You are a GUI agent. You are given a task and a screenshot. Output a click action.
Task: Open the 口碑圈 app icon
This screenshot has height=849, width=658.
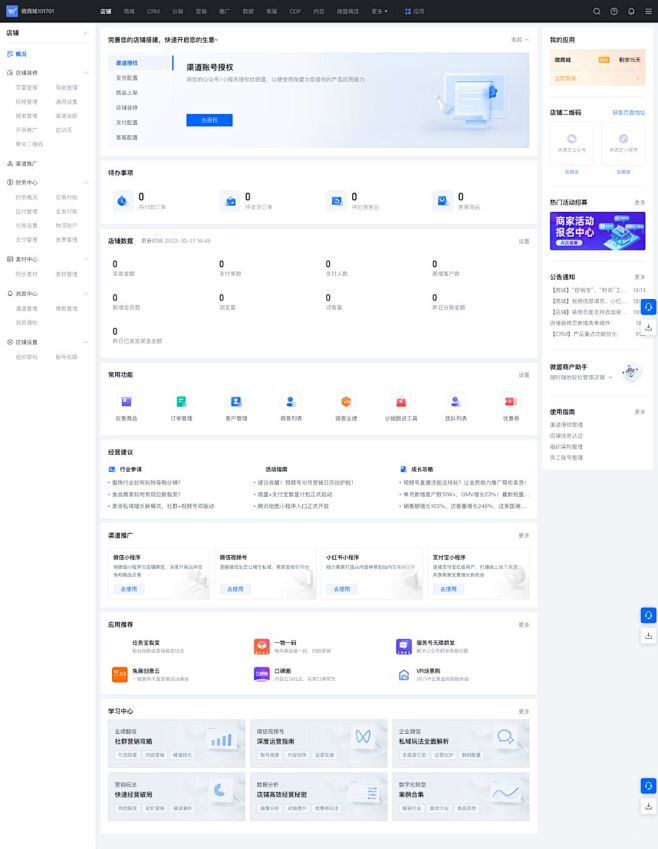click(x=262, y=674)
